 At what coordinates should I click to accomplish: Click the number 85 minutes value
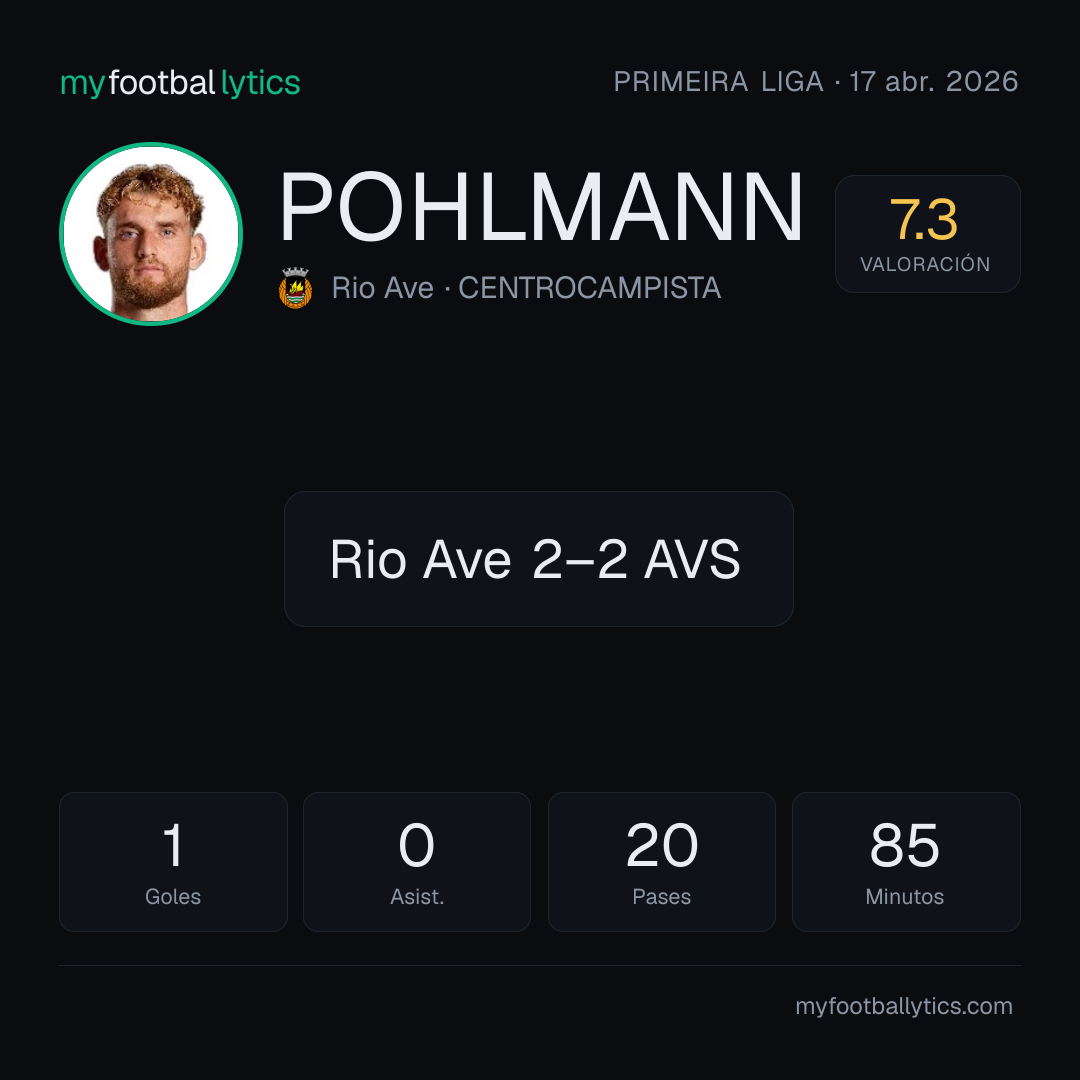(x=904, y=845)
